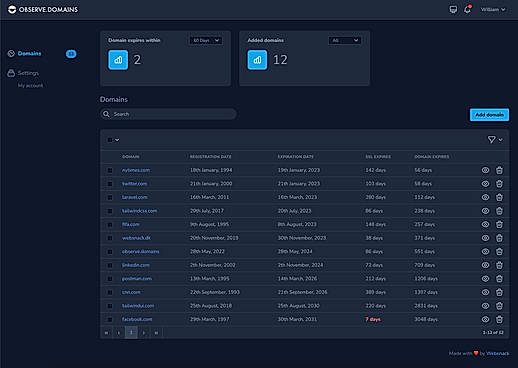Open the linkedin.com link

136,265
